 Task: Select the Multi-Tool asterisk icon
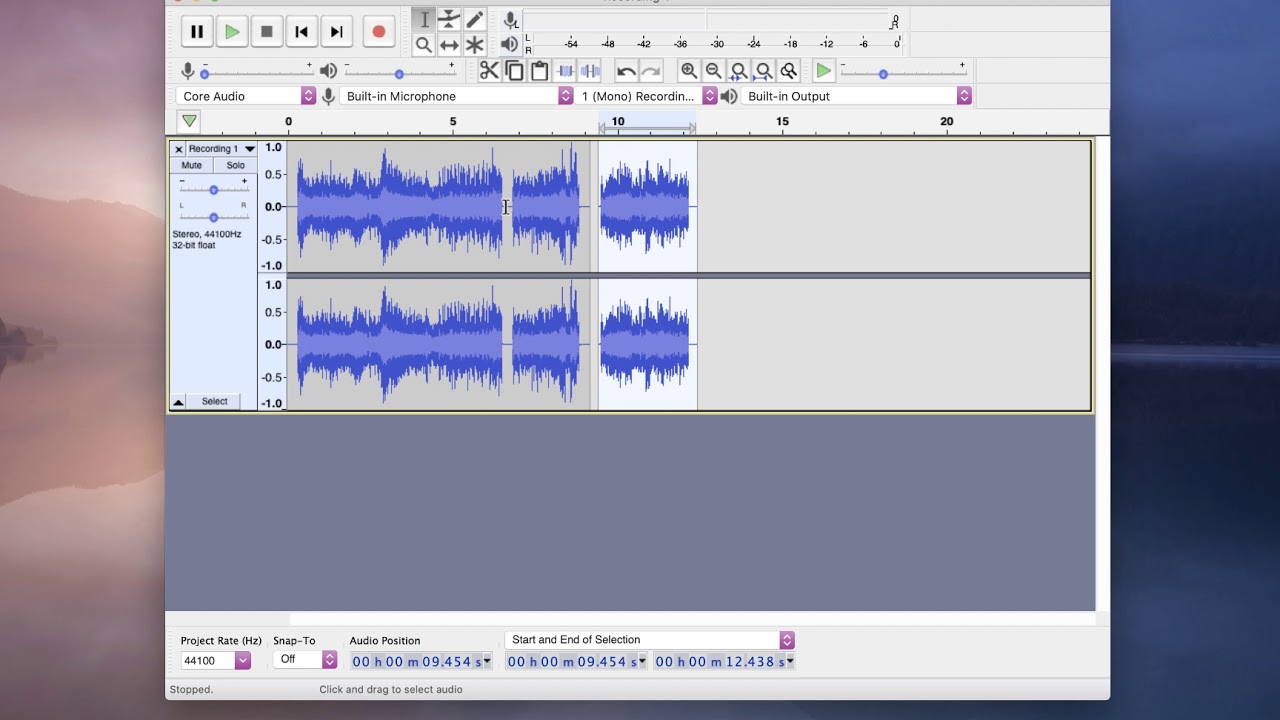pos(474,45)
